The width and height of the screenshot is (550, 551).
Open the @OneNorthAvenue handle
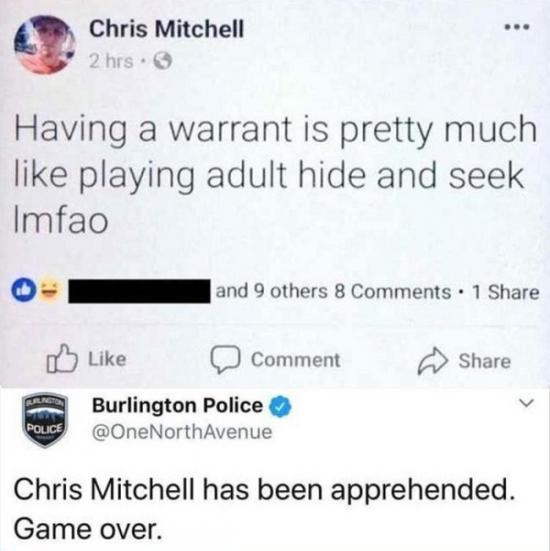(182, 432)
